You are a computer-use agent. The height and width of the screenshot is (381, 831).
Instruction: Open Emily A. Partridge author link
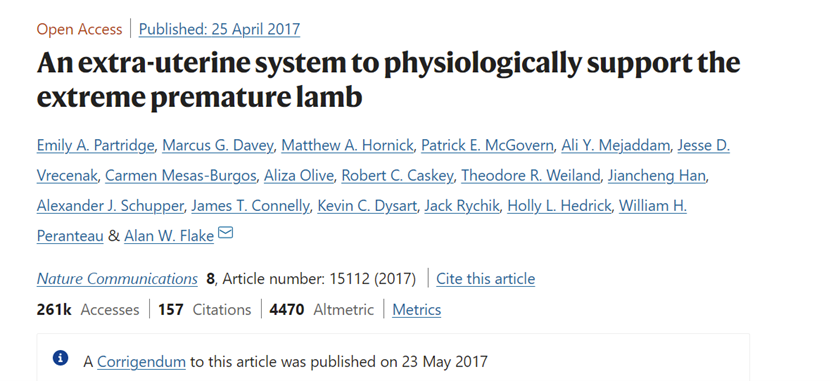(95, 145)
